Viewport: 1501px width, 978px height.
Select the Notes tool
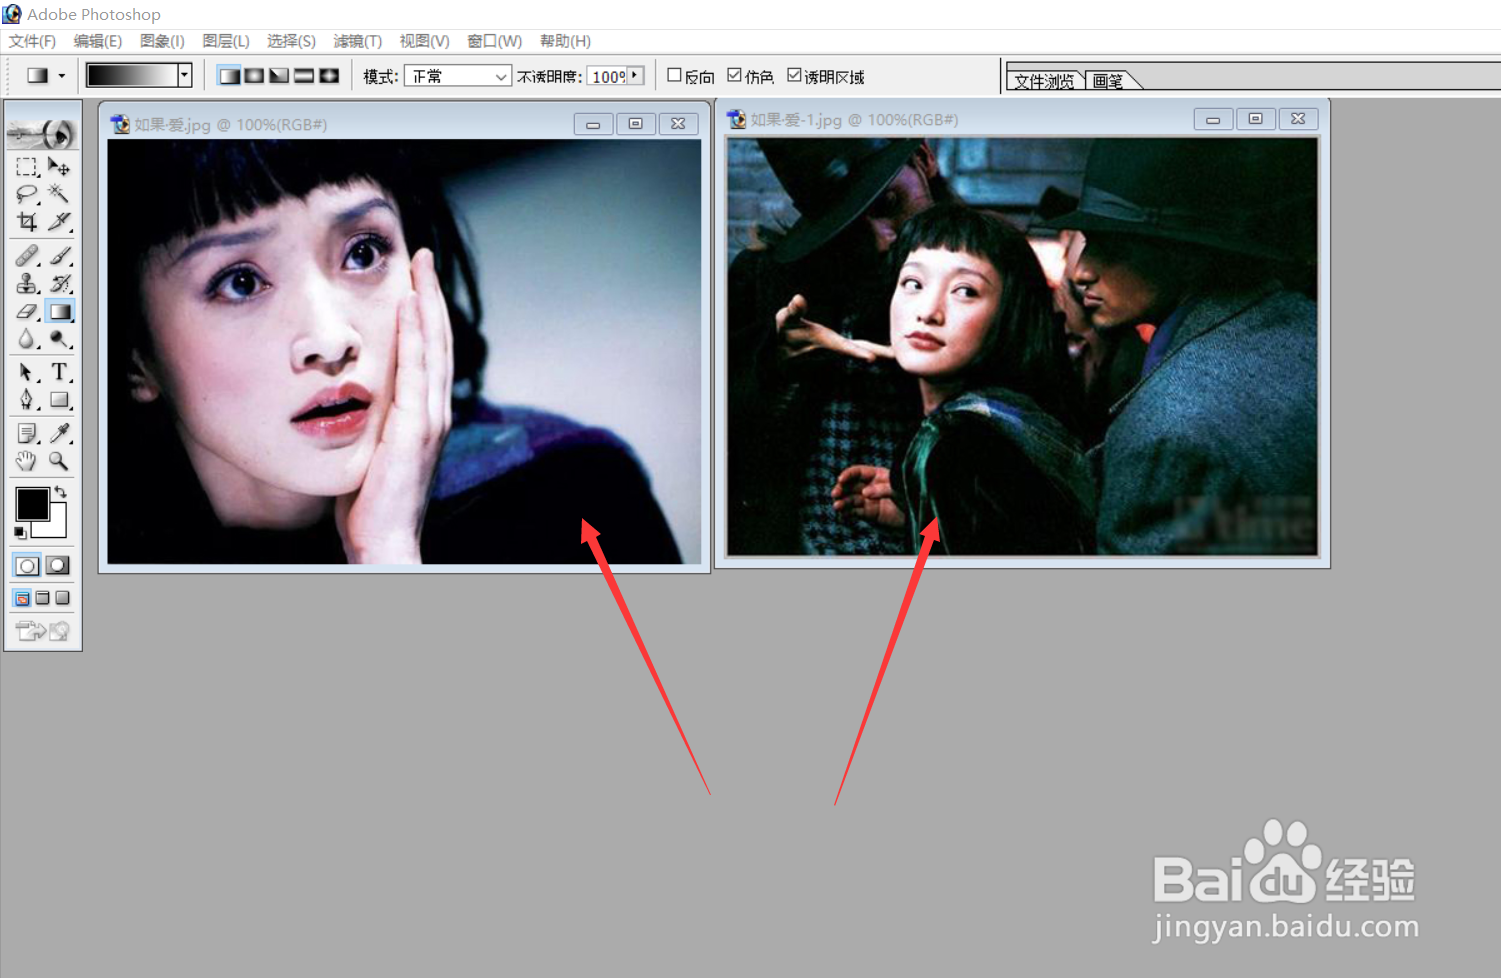(x=27, y=434)
